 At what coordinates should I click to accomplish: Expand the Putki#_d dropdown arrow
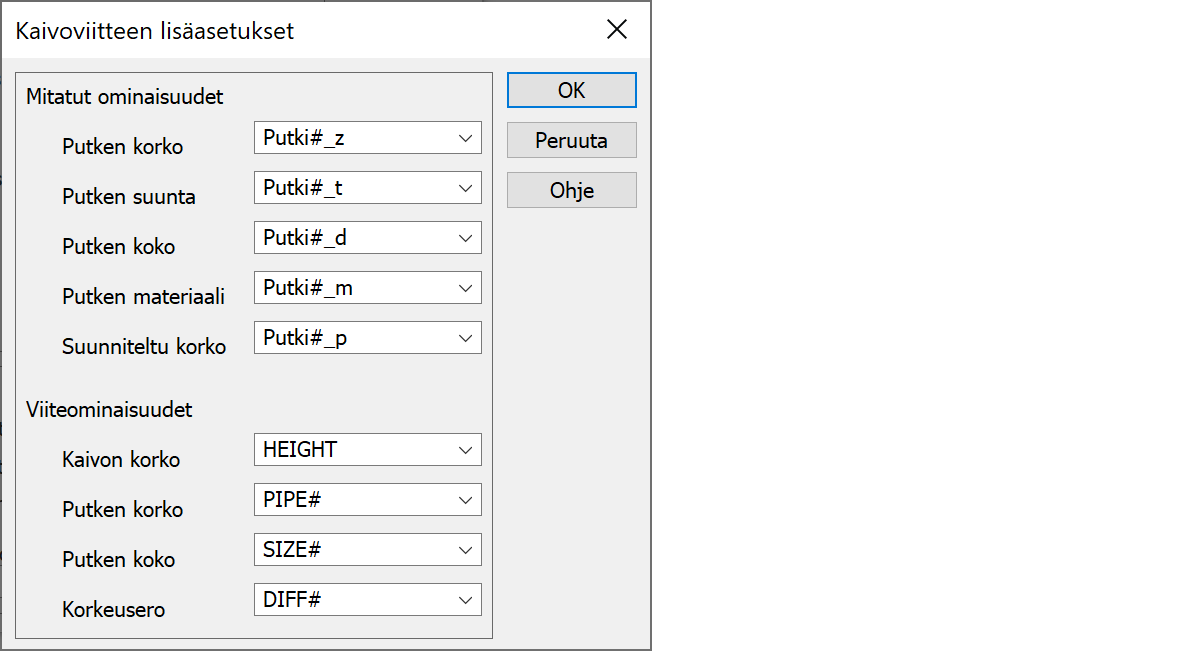coord(465,238)
